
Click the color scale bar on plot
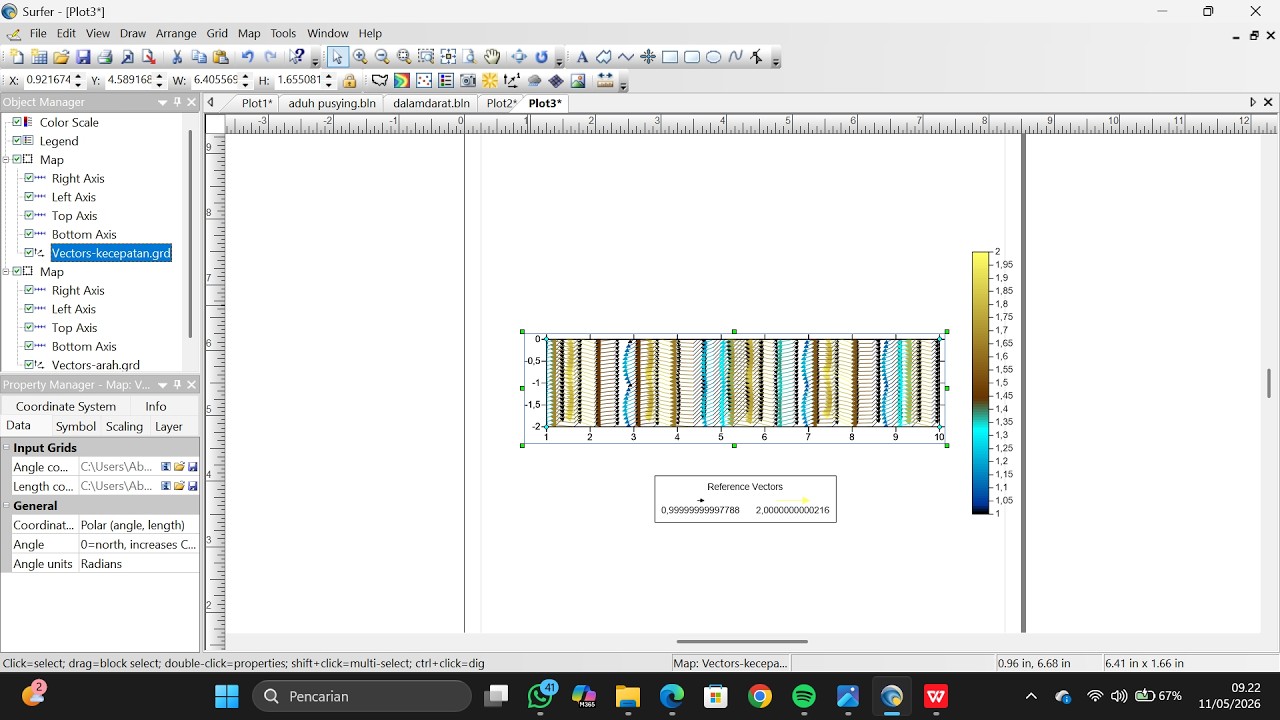coord(980,383)
